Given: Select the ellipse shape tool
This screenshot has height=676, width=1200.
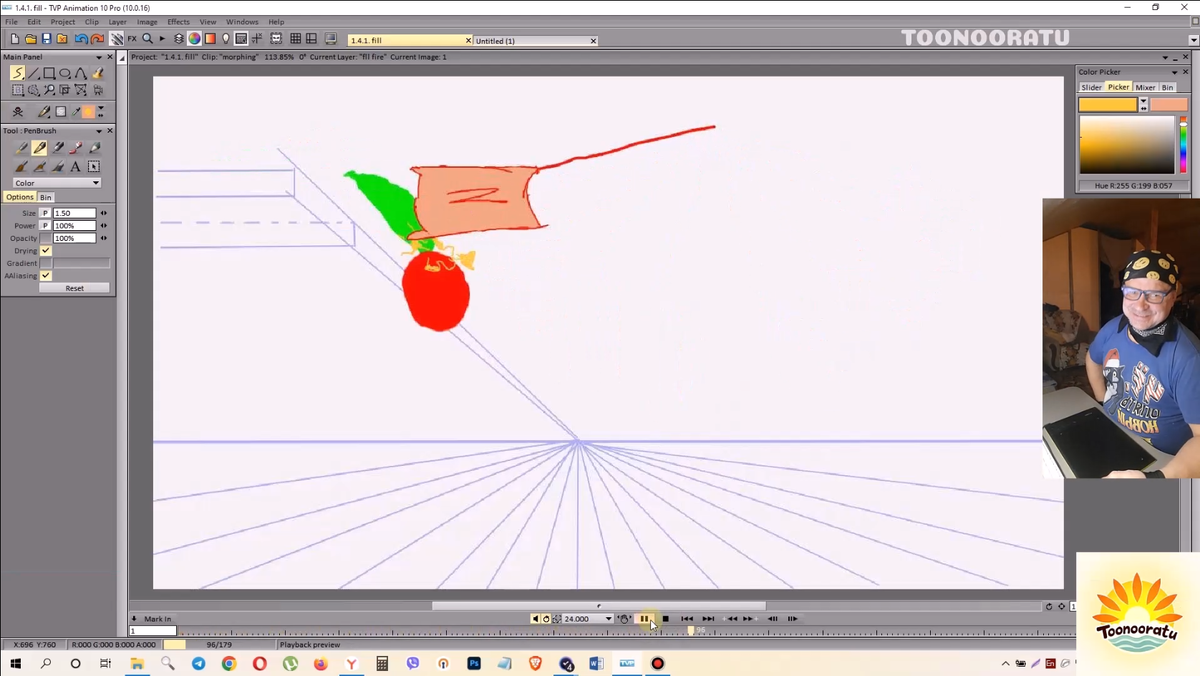Looking at the screenshot, I should click(65, 73).
